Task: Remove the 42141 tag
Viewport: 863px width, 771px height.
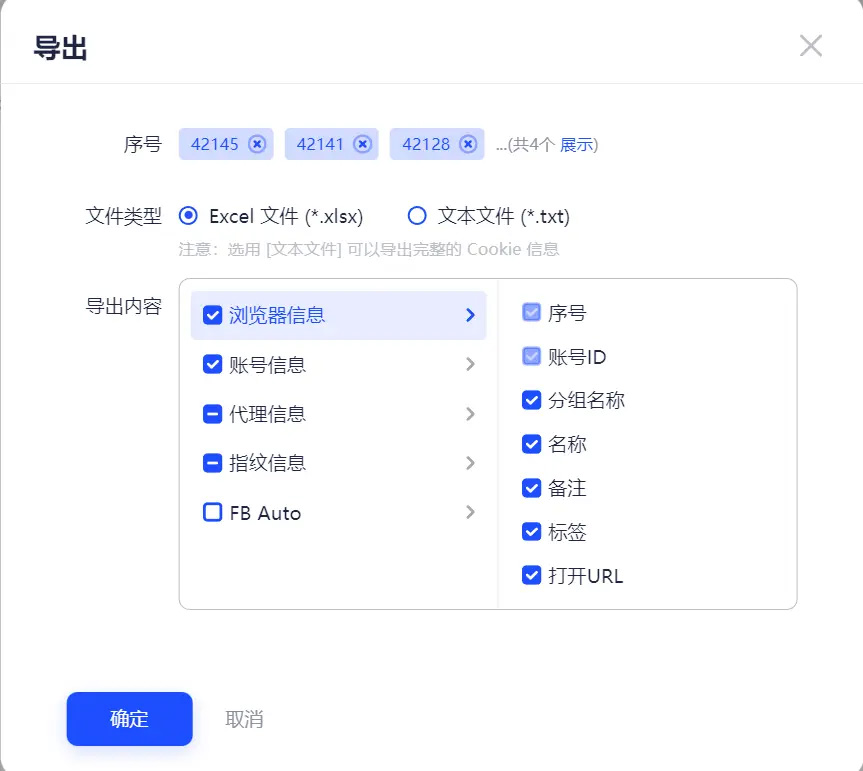Action: [362, 144]
